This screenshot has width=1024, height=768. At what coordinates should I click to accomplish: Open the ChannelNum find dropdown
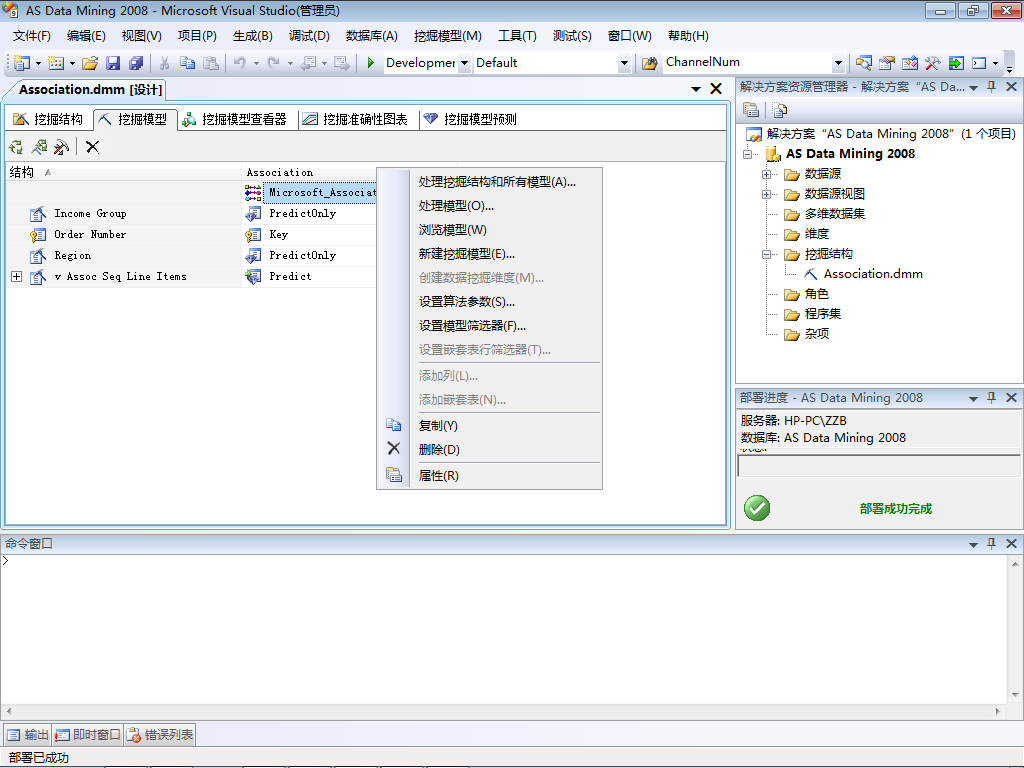point(838,63)
